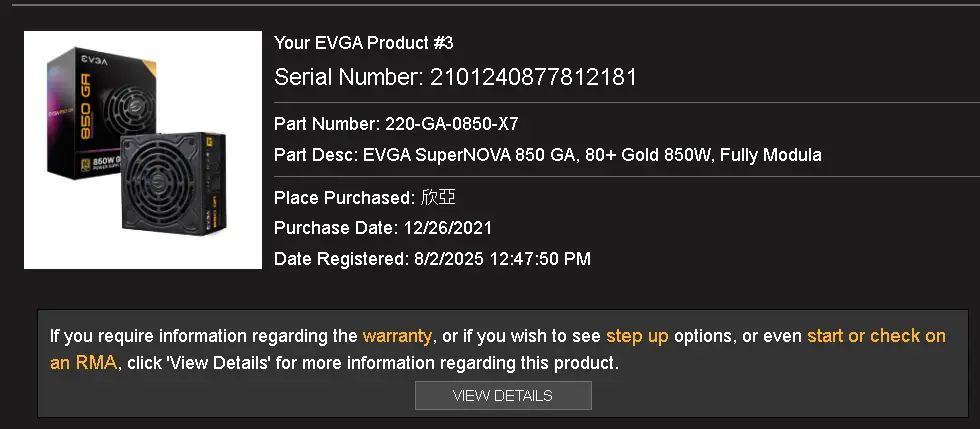Click the quoted 'View Details' text in the notice
The width and height of the screenshot is (980, 429).
pos(209,362)
